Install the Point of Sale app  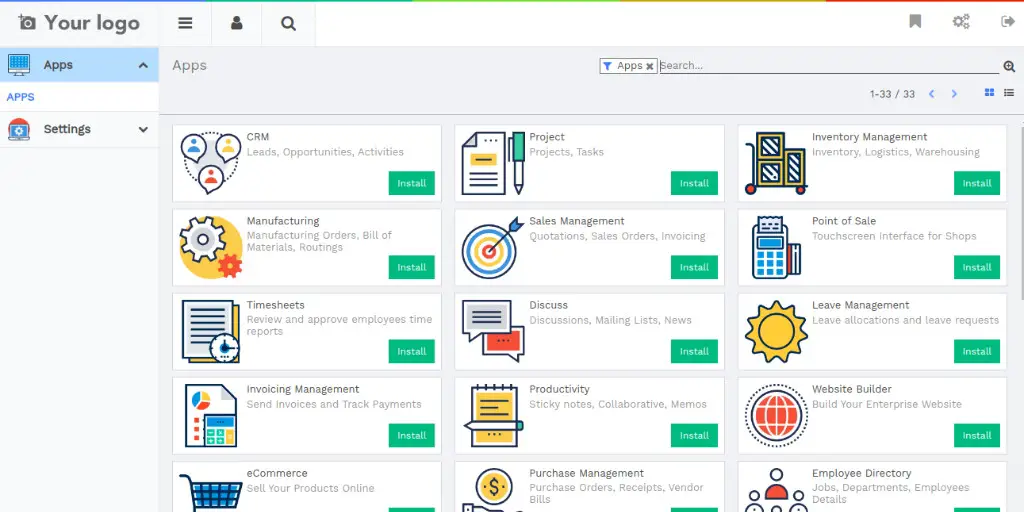tap(977, 267)
